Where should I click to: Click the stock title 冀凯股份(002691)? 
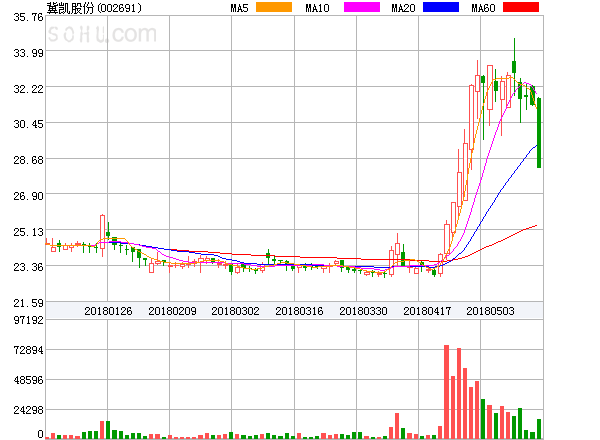pyautogui.click(x=94, y=8)
